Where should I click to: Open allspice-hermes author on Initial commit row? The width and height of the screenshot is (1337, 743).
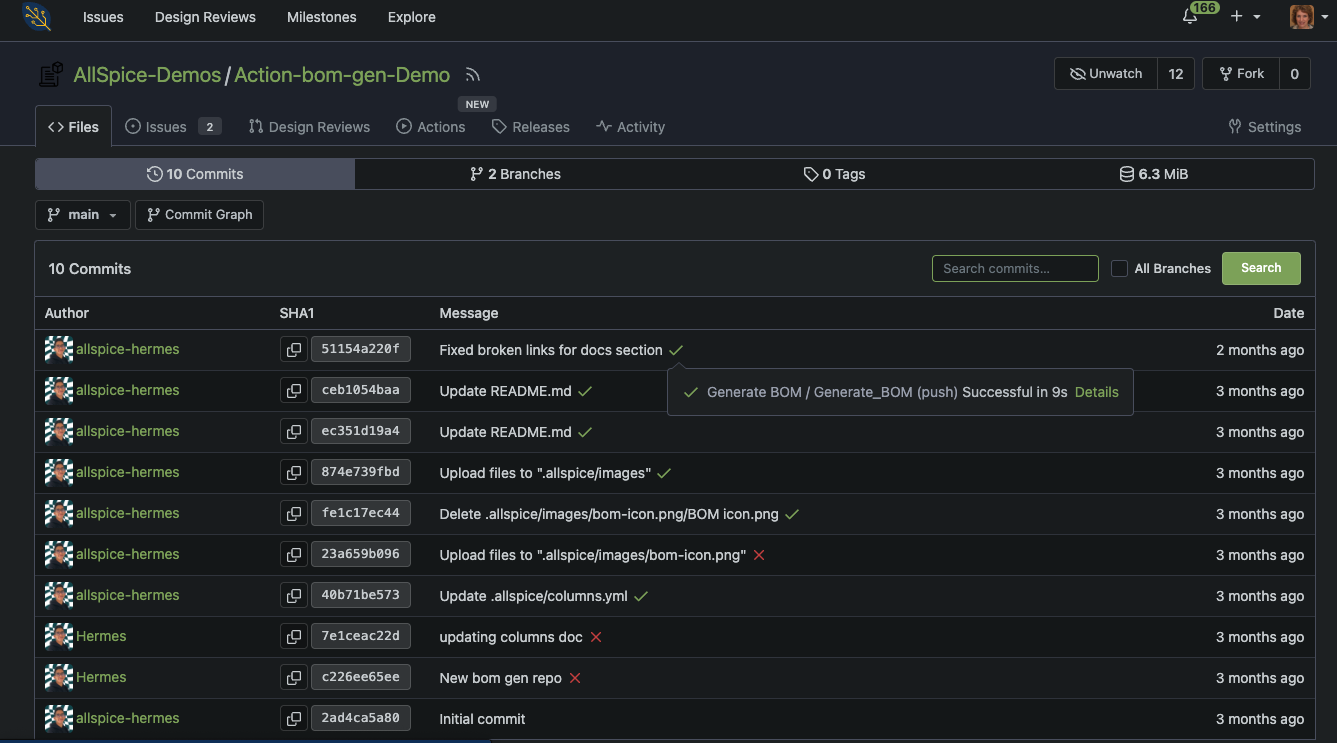click(x=128, y=718)
